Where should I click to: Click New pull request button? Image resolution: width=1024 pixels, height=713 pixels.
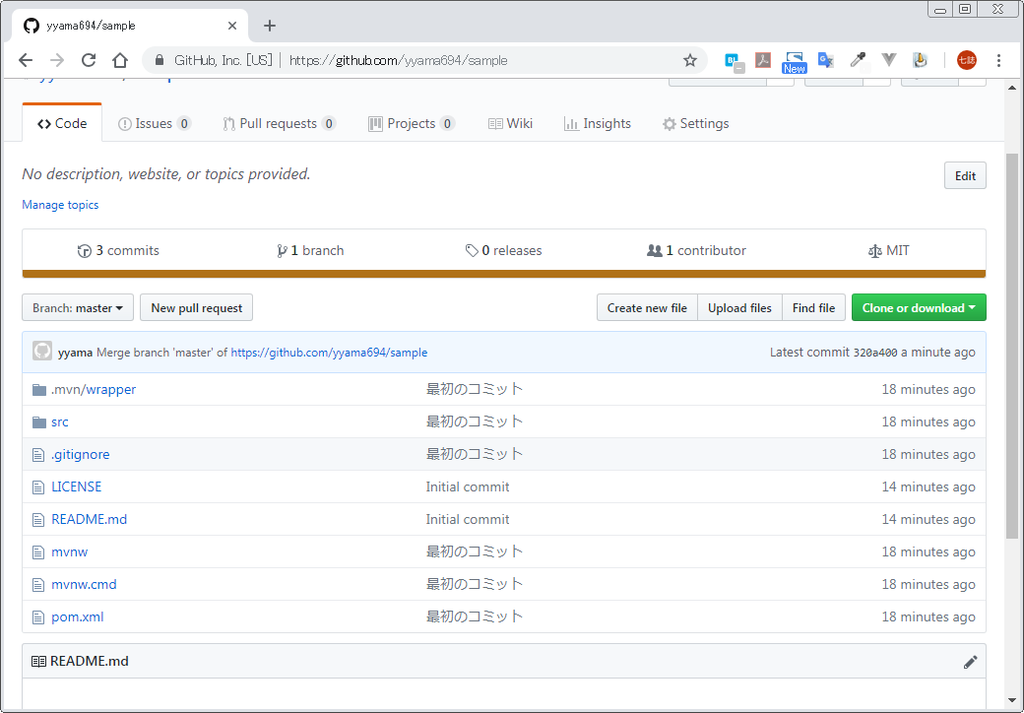click(197, 308)
